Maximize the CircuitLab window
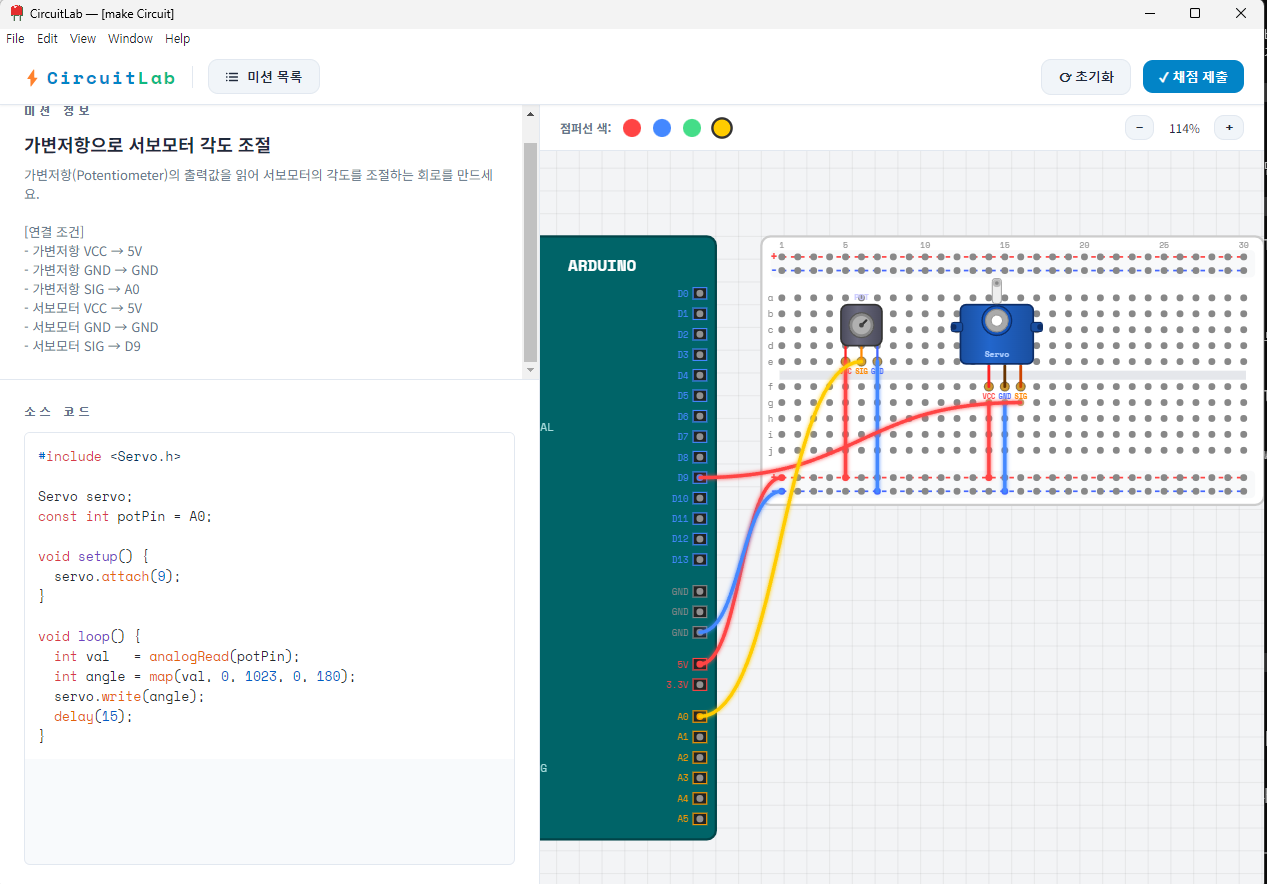This screenshot has width=1267, height=884. (x=1195, y=13)
